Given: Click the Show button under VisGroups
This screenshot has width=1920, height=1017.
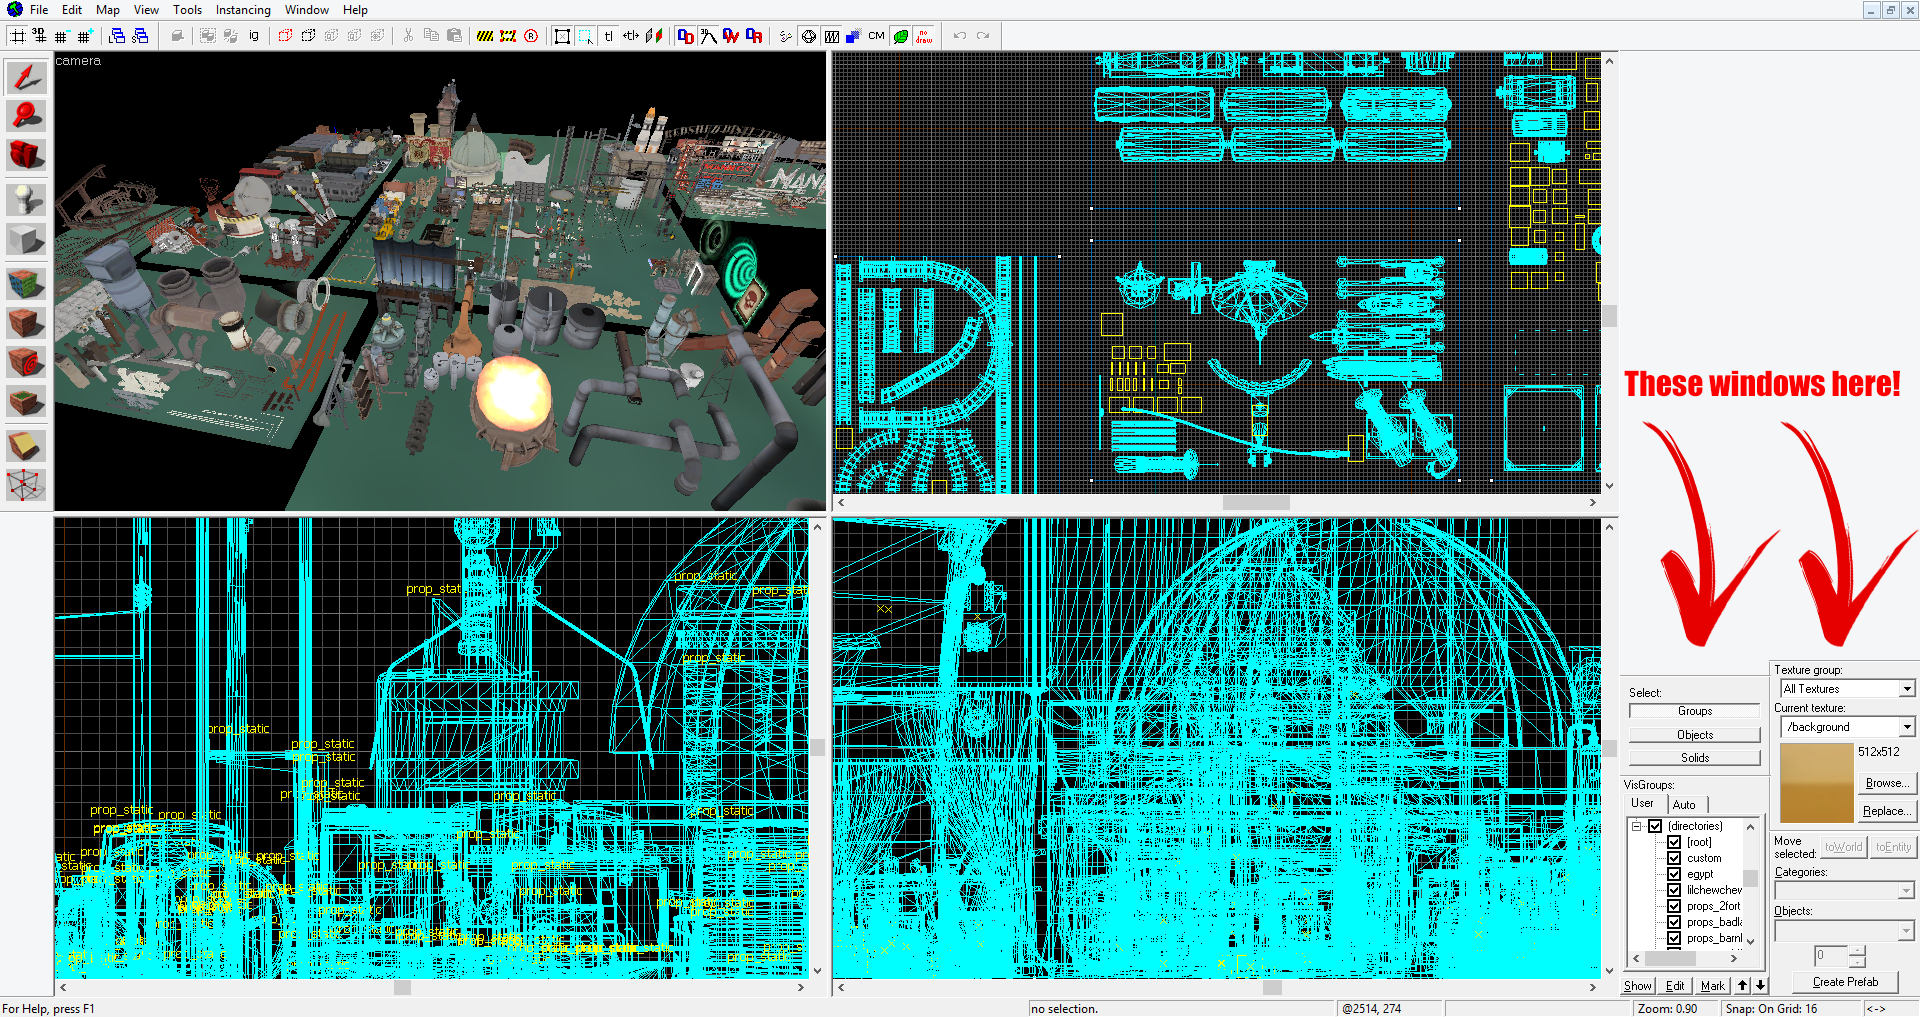Looking at the screenshot, I should (1637, 985).
